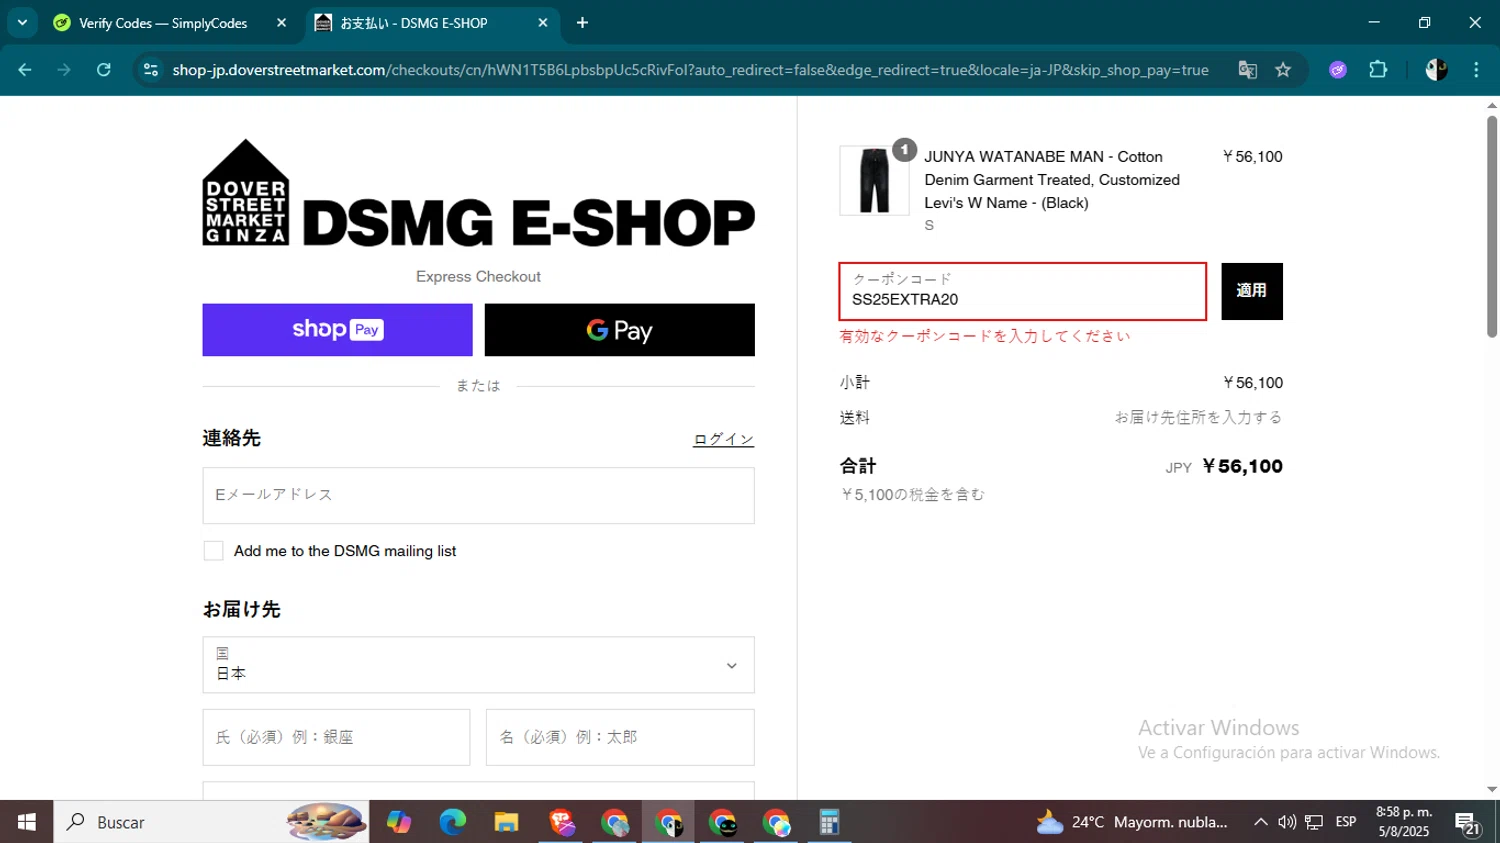The width and height of the screenshot is (1500, 843).
Task: Pay with the Shop Pay button
Action: [x=337, y=330]
